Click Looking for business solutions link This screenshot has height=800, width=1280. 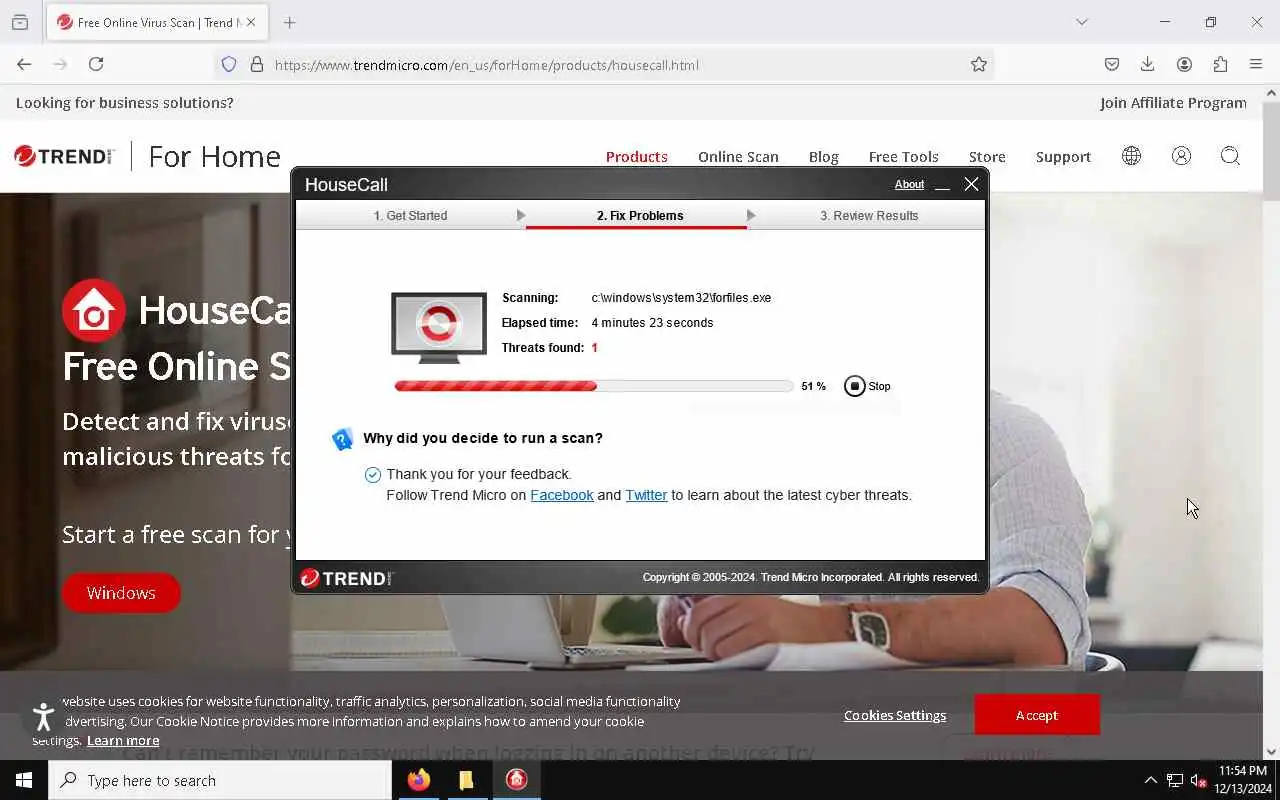click(x=125, y=103)
